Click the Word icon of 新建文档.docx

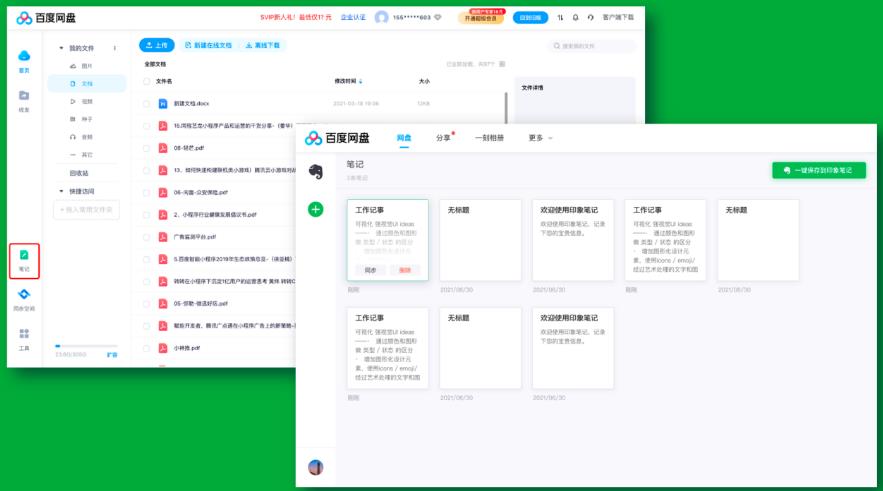(x=163, y=104)
